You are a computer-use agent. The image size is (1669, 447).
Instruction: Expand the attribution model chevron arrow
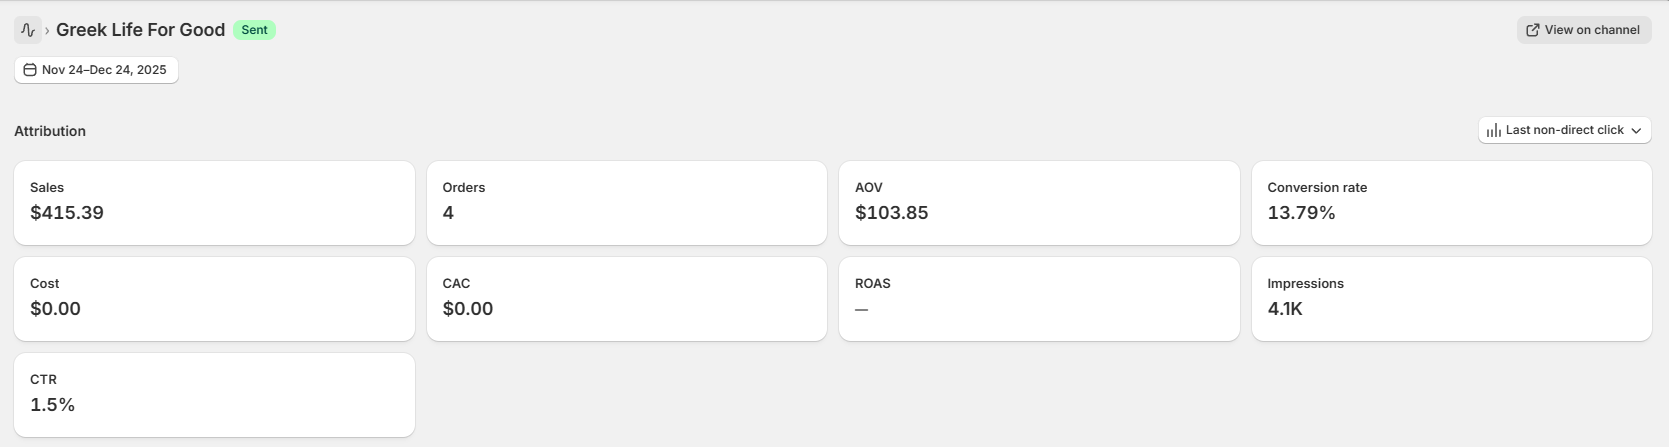1636,130
